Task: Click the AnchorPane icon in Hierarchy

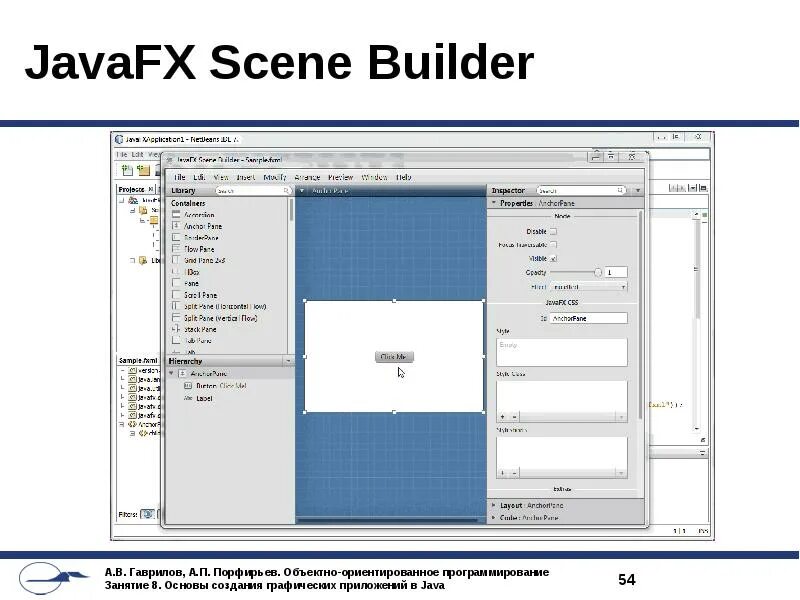Action: 182,373
